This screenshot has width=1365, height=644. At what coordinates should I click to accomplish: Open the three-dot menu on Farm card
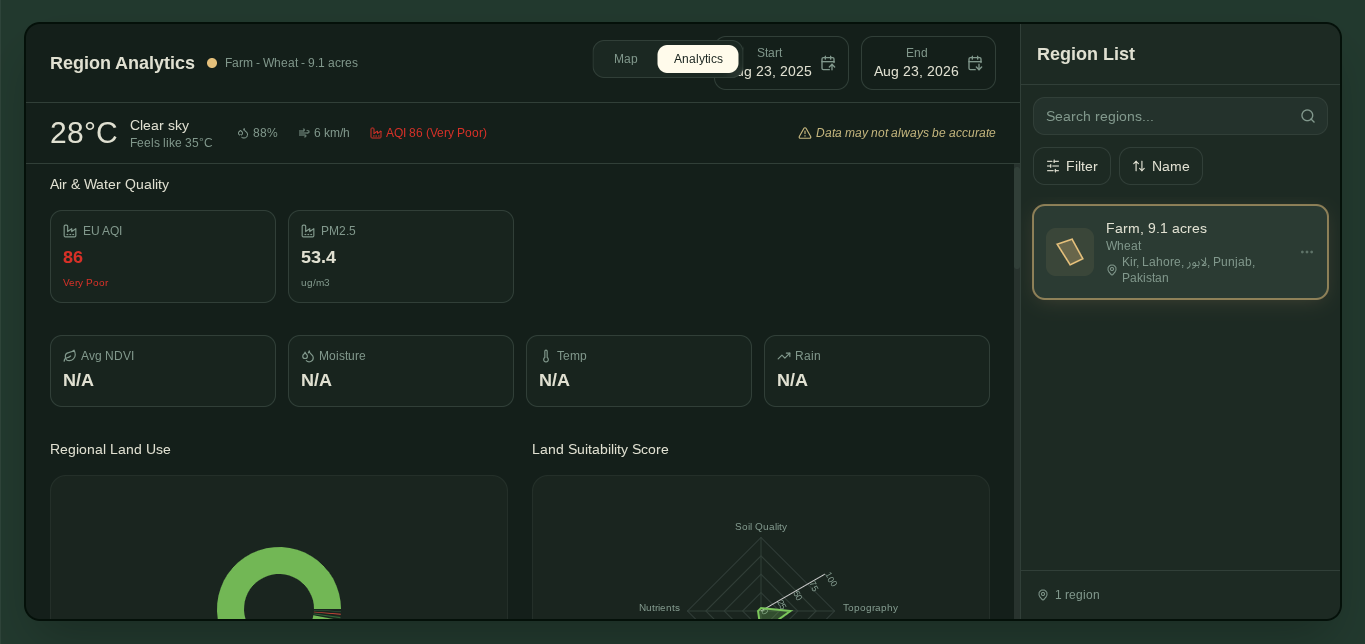tap(1307, 252)
